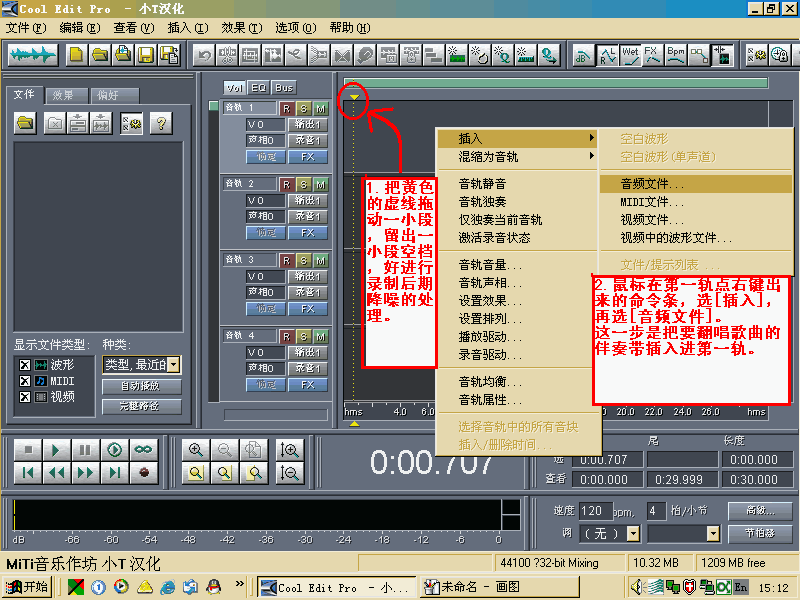Toggle the MIDI file type checkbox
The image size is (800, 600).
click(x=24, y=381)
